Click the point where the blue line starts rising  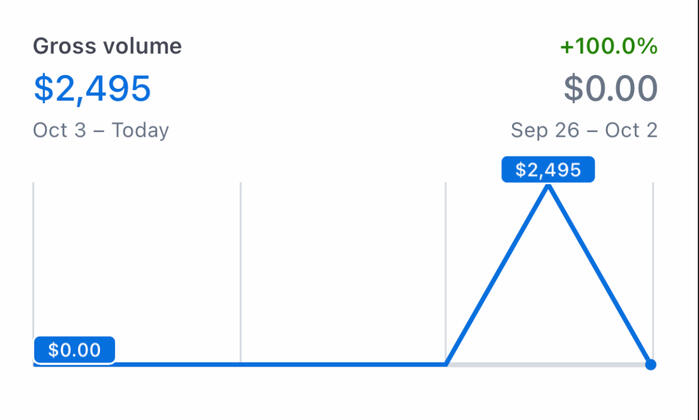coord(446,364)
